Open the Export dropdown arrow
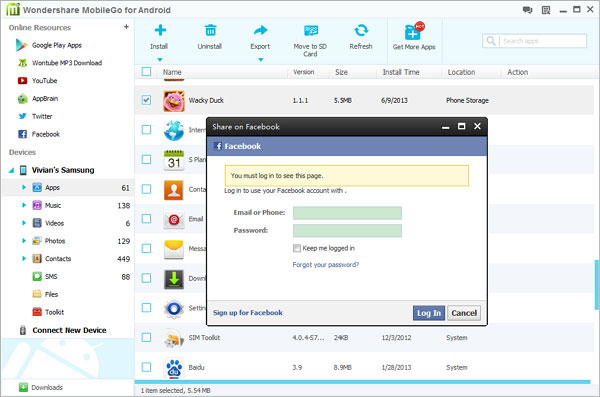The height and width of the screenshot is (397, 600). 261,60
